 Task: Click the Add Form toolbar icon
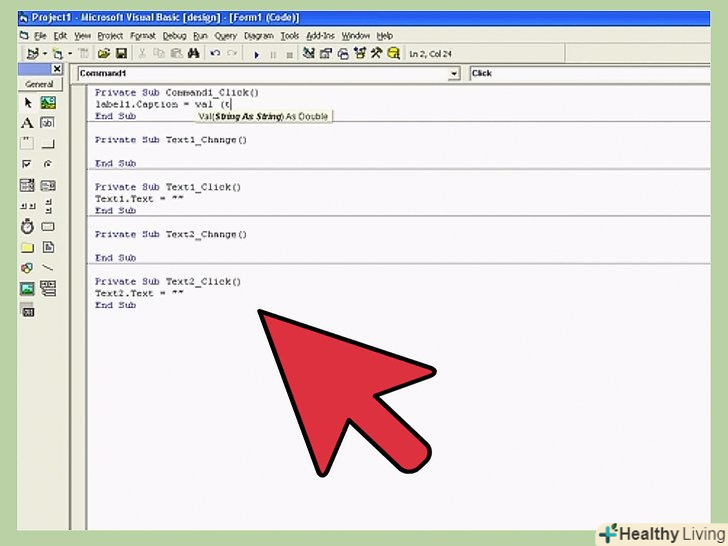(x=58, y=54)
